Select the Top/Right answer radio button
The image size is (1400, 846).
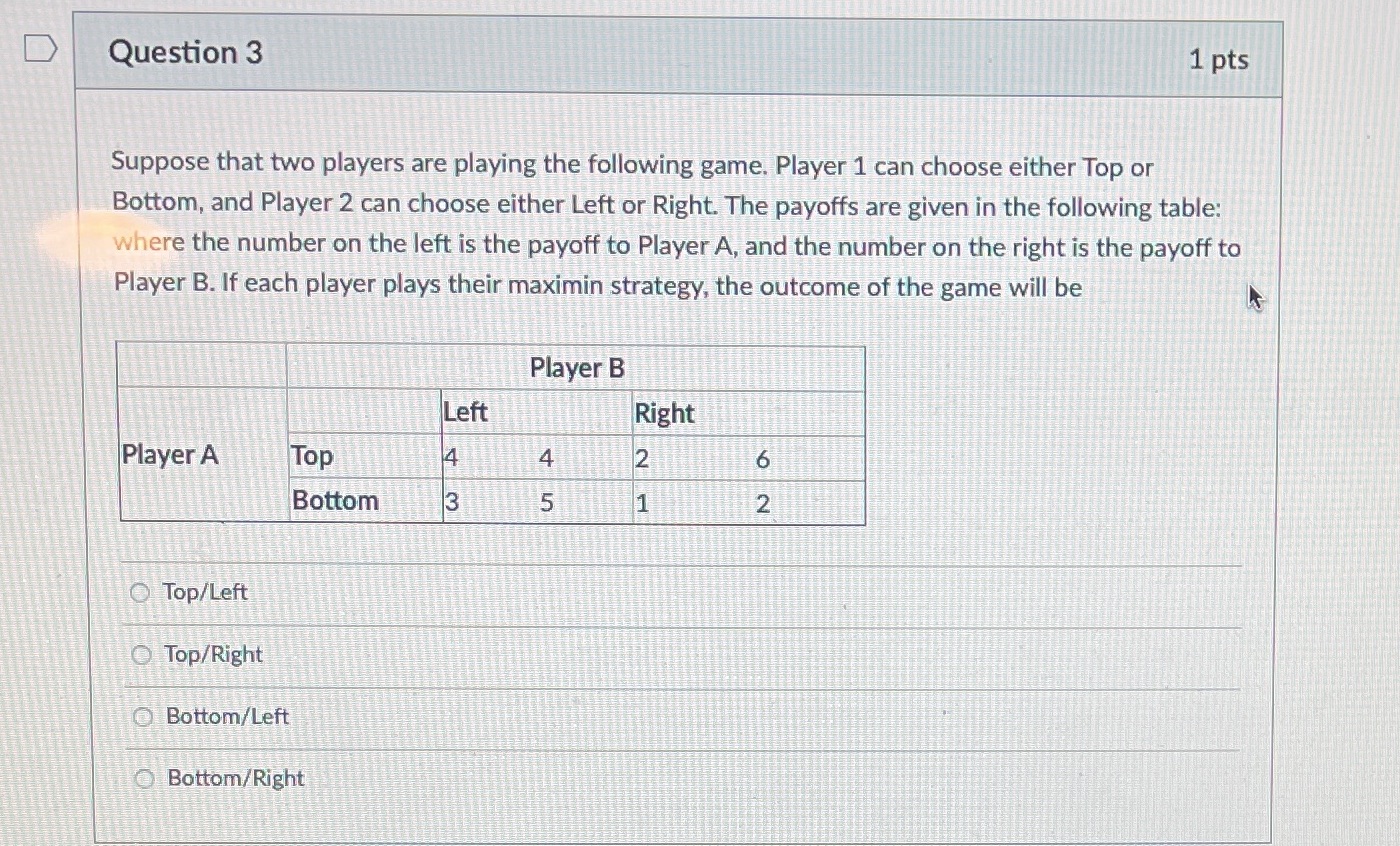(140, 654)
